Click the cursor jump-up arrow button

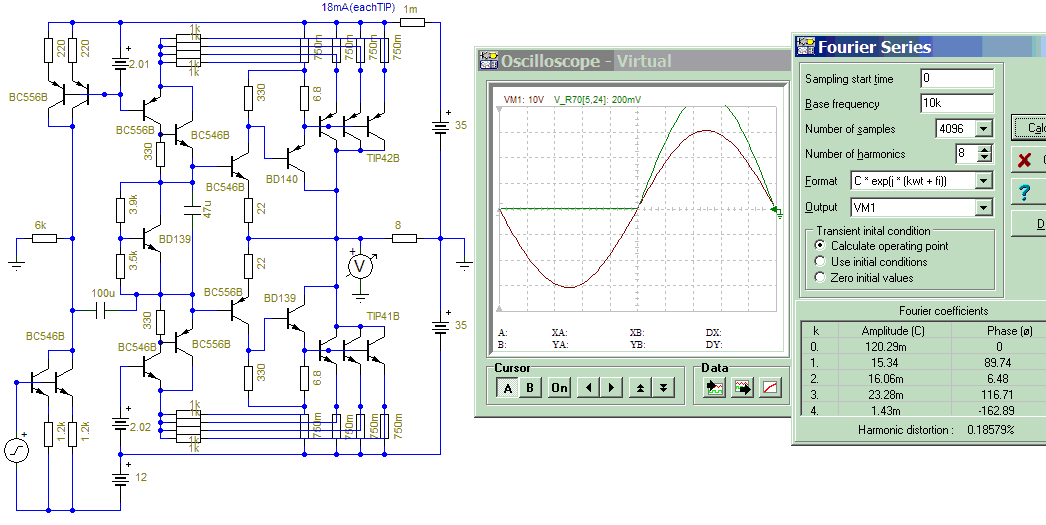point(640,388)
